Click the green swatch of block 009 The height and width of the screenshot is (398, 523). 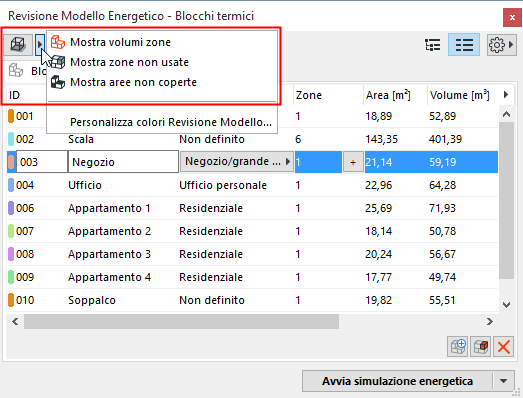(x=11, y=277)
